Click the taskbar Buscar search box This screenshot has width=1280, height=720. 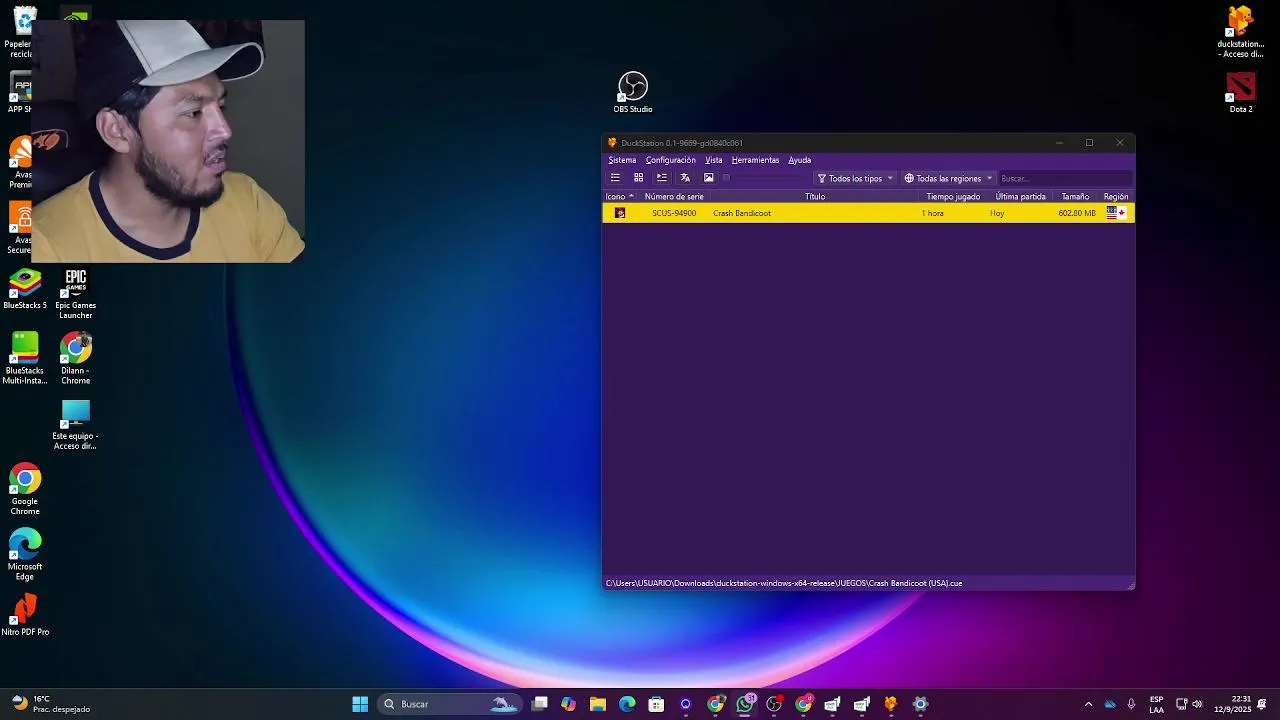tap(450, 704)
